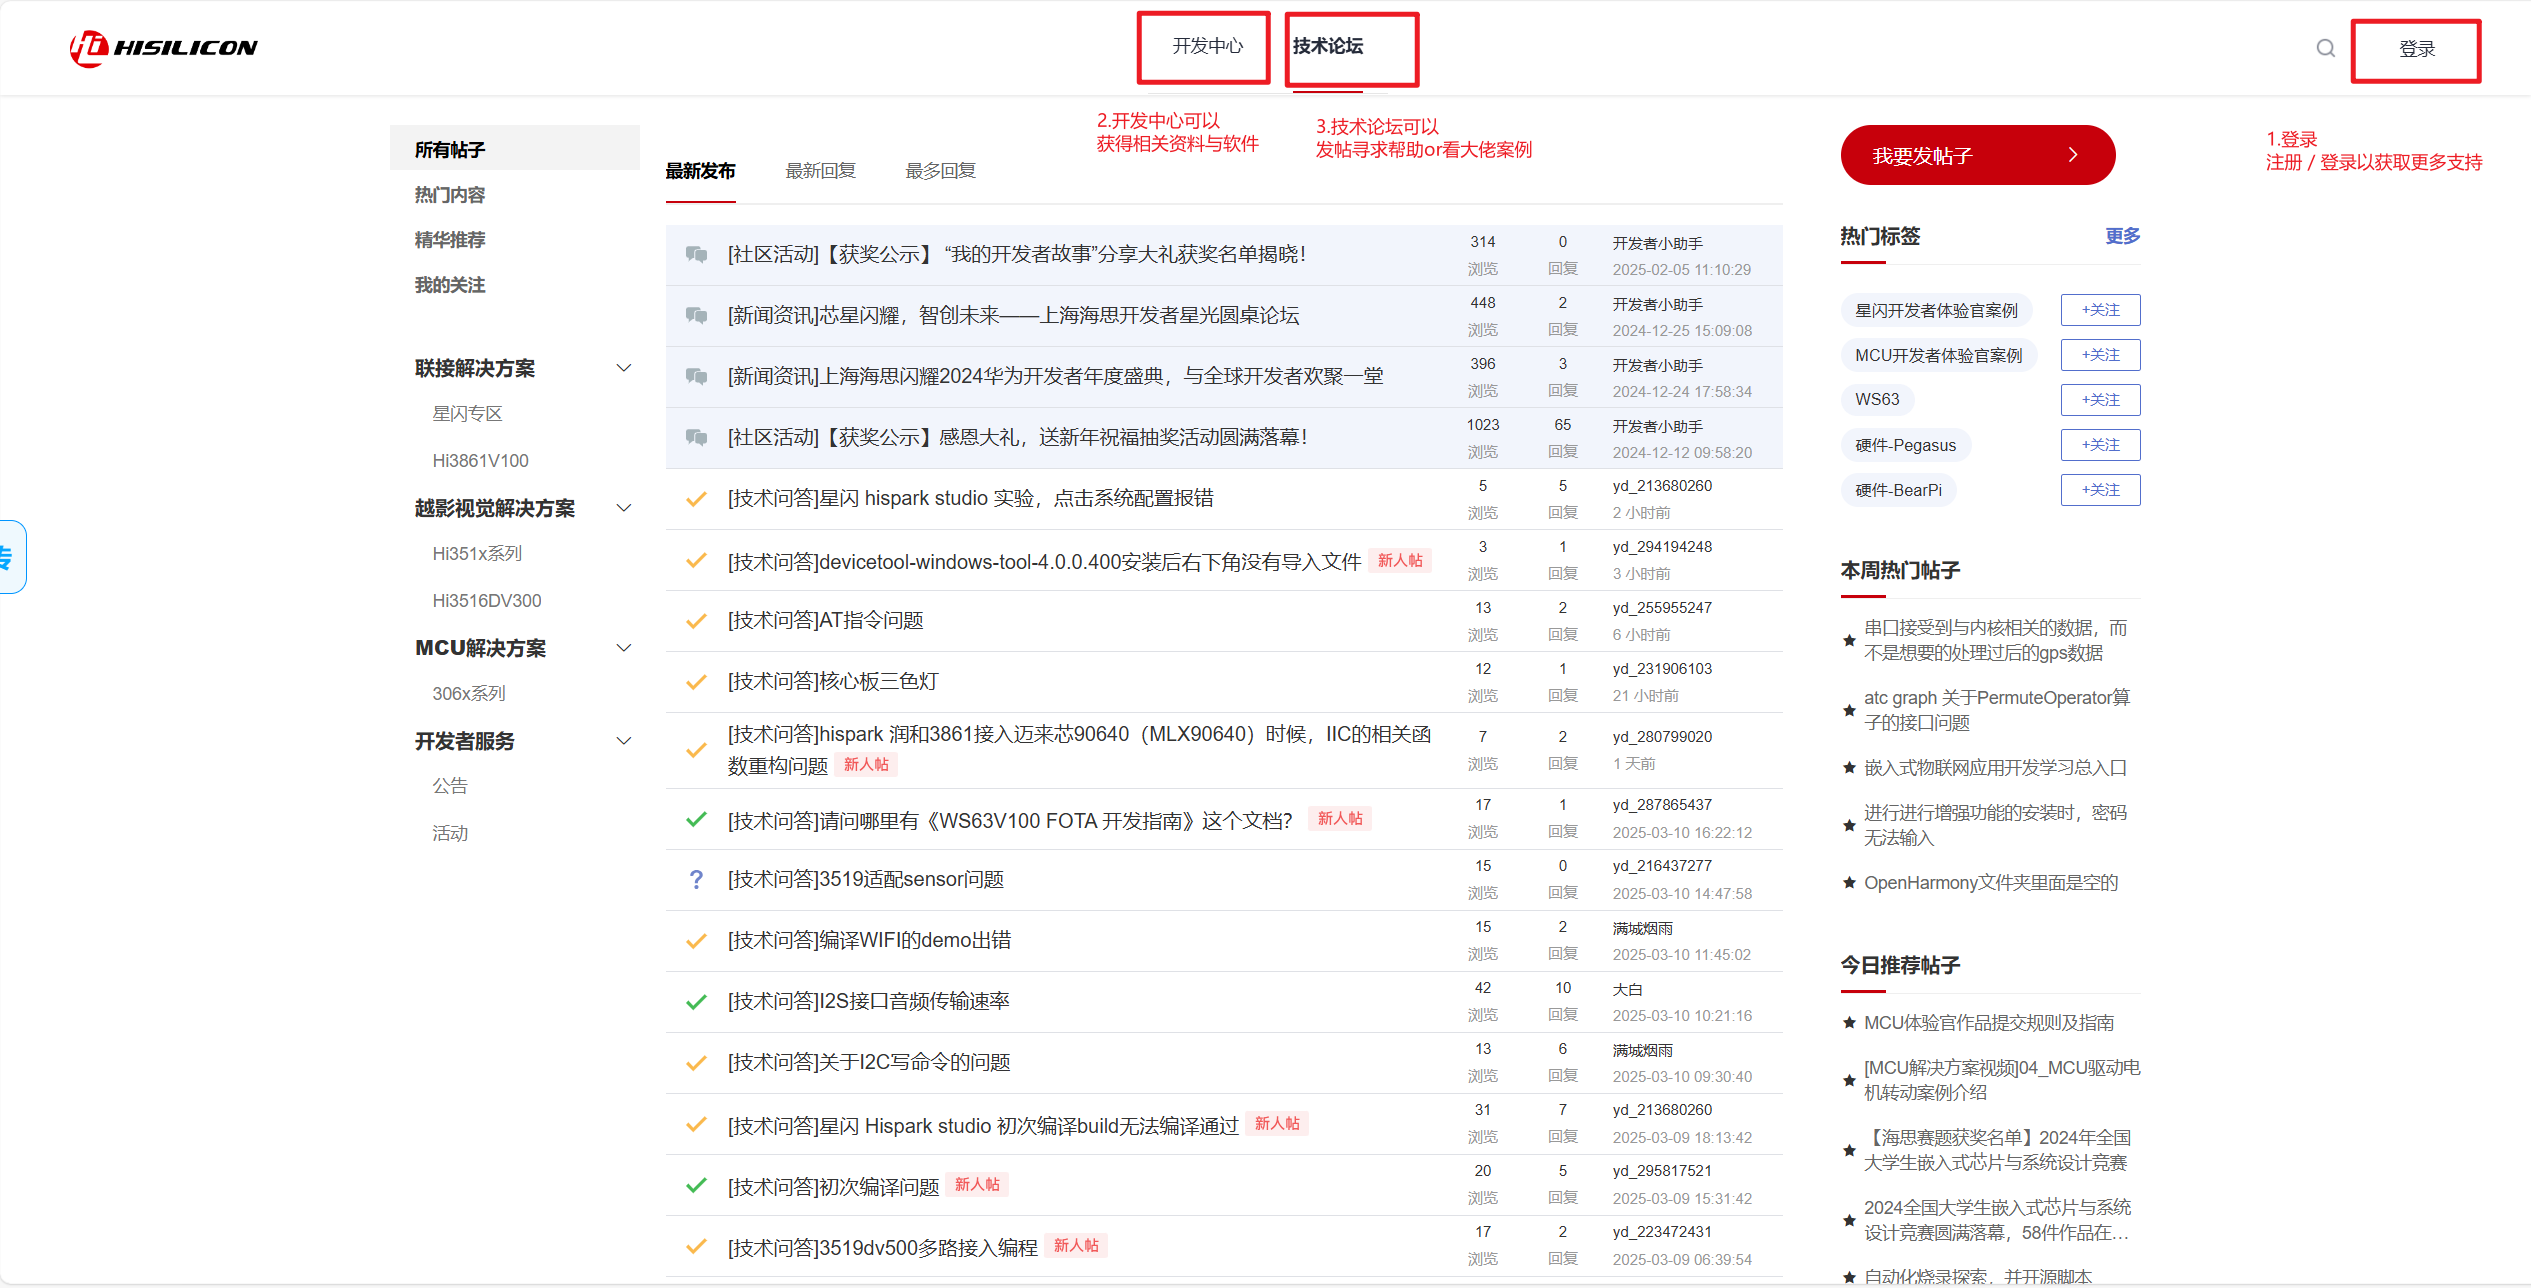Click chat bubble icon beside 芯星闪耀 post
Image resolution: width=2531 pixels, height=1288 pixels.
pyautogui.click(x=696, y=315)
